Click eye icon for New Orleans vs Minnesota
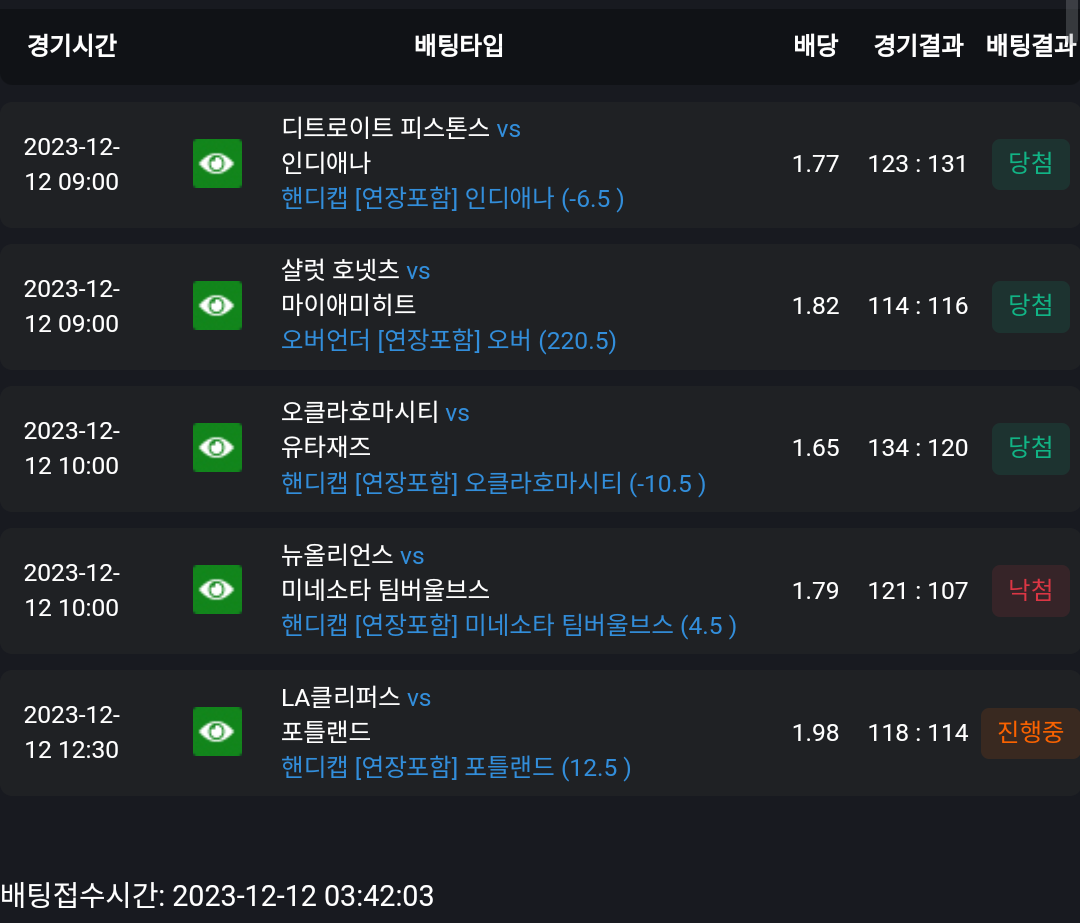This screenshot has height=923, width=1080. (217, 590)
